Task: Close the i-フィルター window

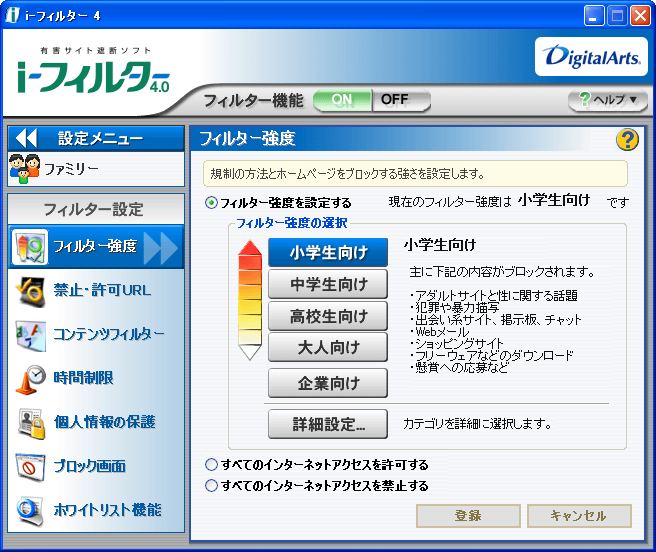Action: 640,16
